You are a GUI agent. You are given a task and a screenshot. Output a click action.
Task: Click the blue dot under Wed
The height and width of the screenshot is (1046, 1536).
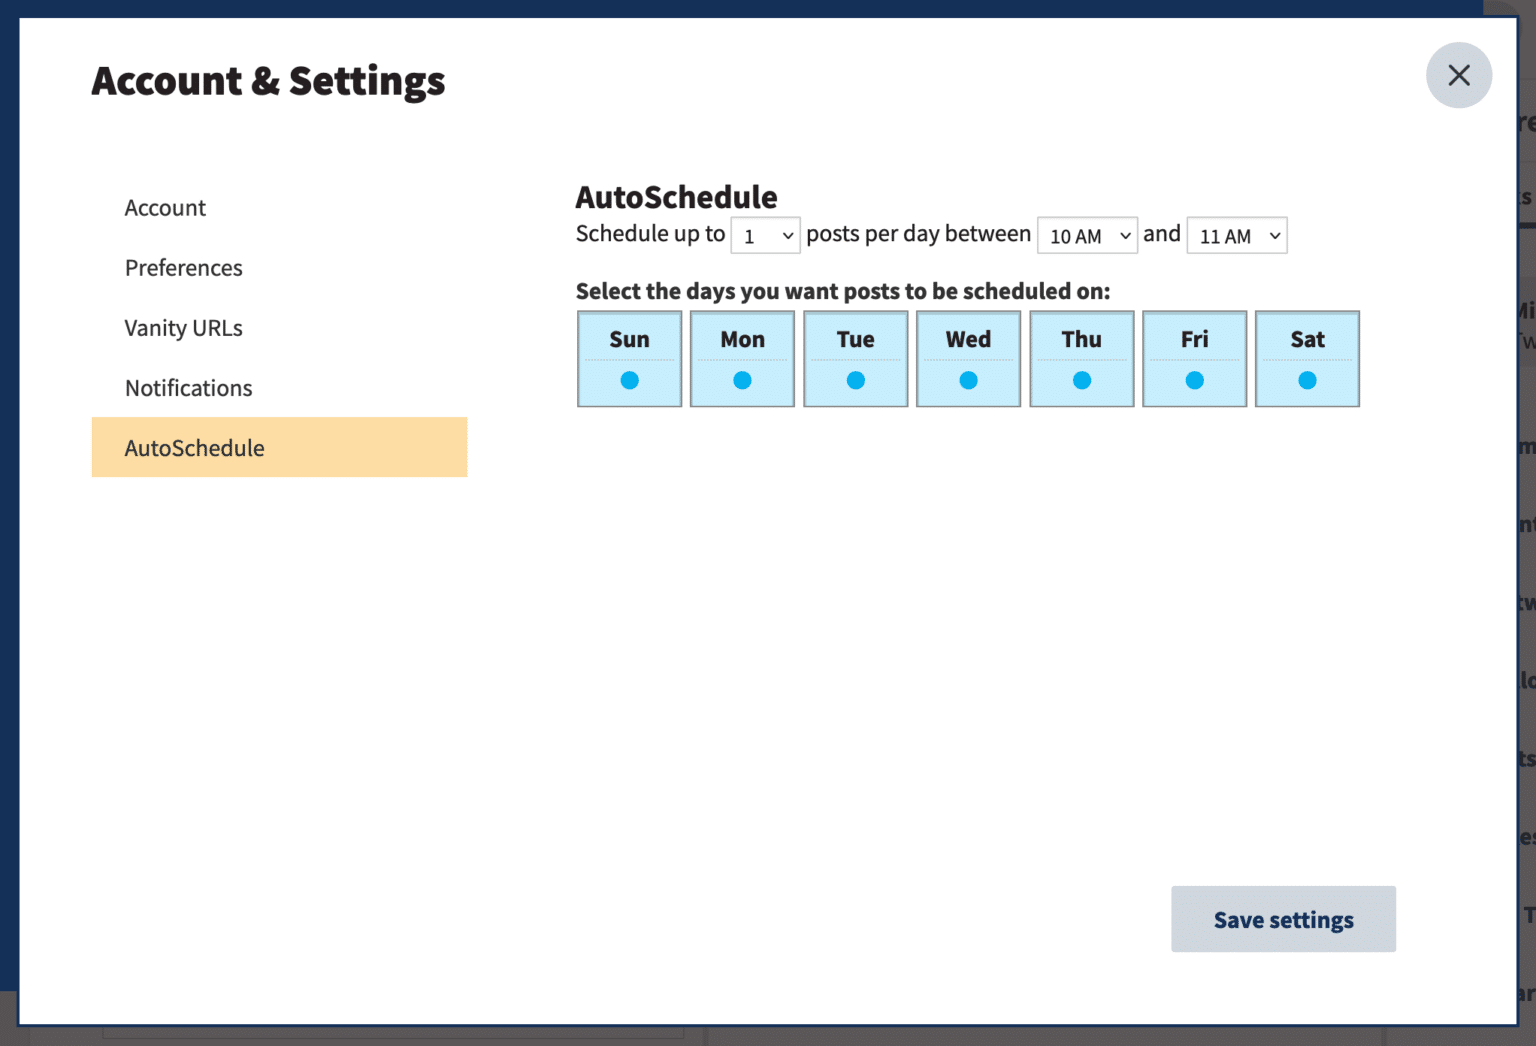point(968,380)
